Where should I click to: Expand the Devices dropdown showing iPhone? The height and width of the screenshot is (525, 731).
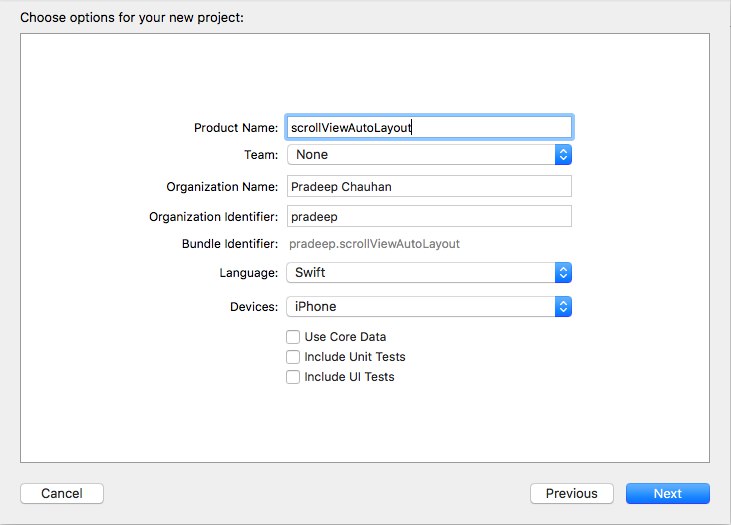click(x=429, y=307)
